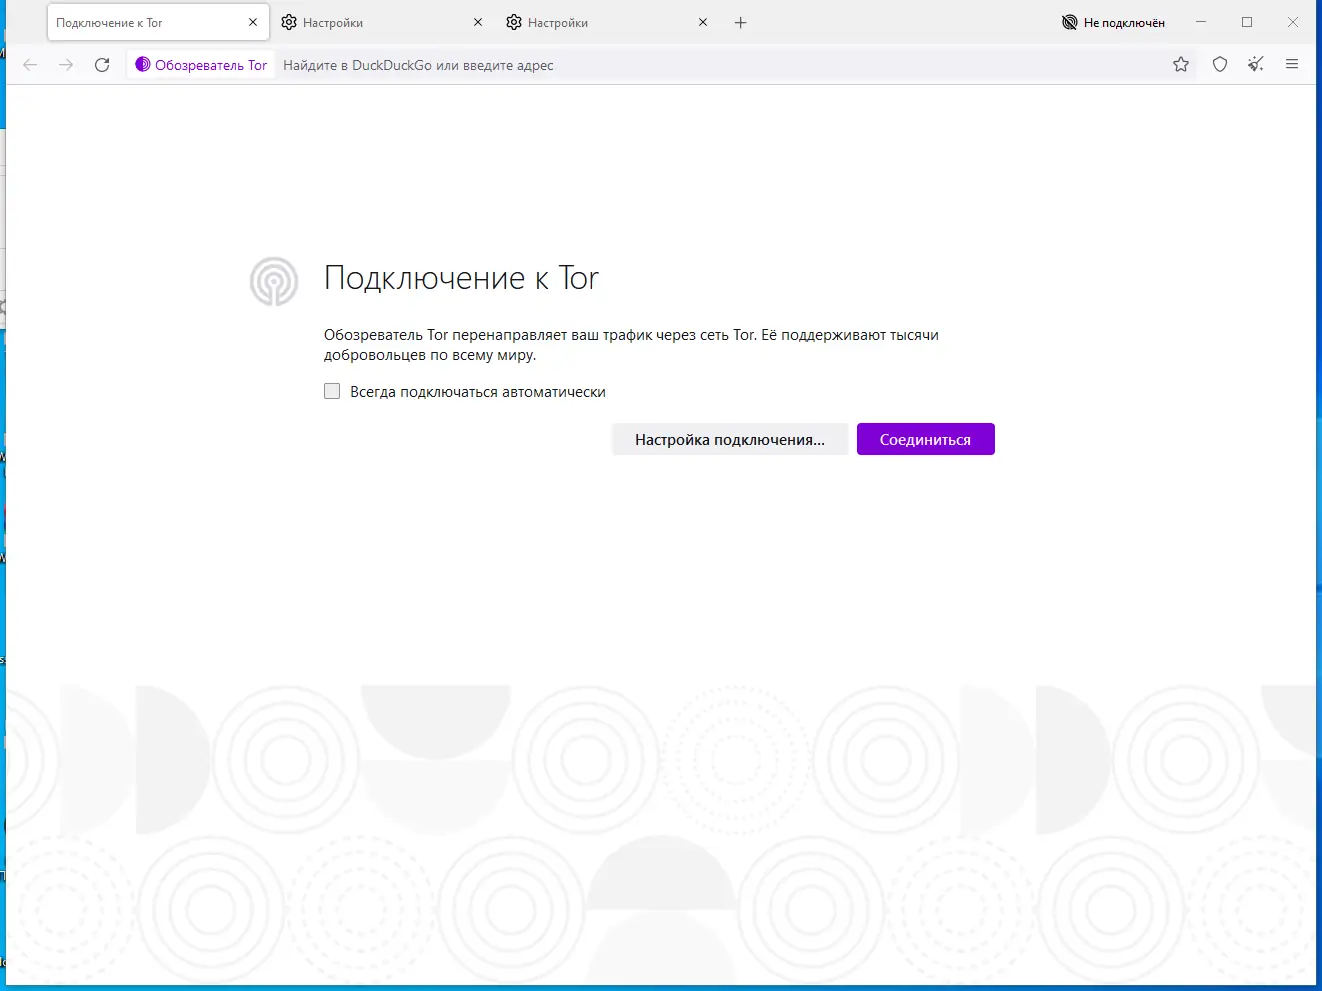Reload the current page

[x=102, y=65]
